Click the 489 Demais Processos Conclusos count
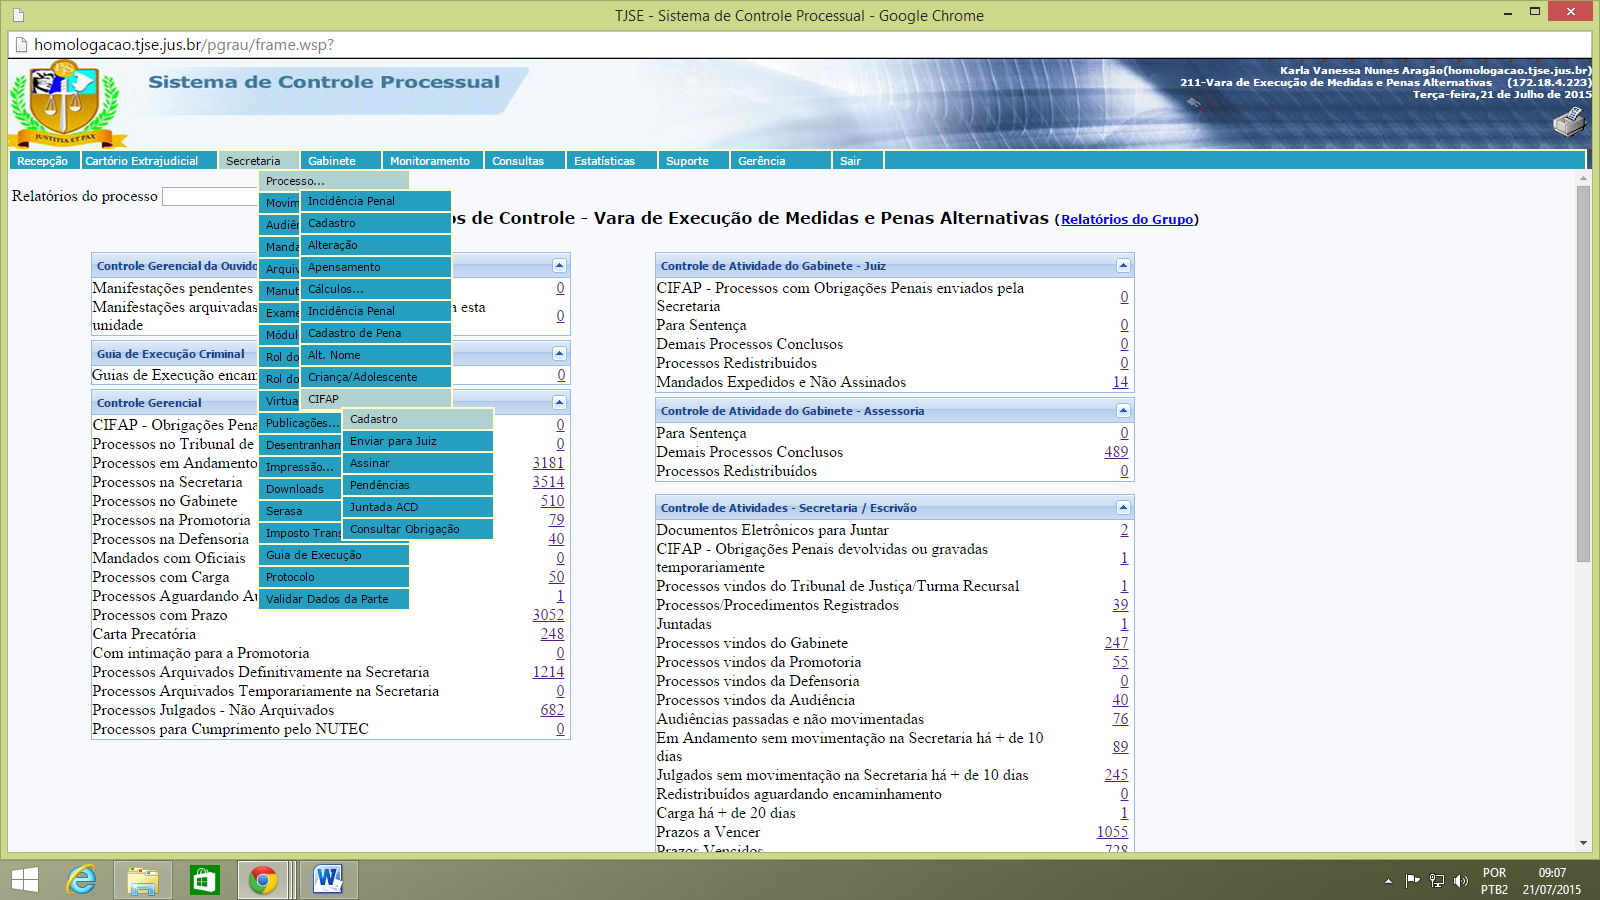The image size is (1600, 900). 1116,452
